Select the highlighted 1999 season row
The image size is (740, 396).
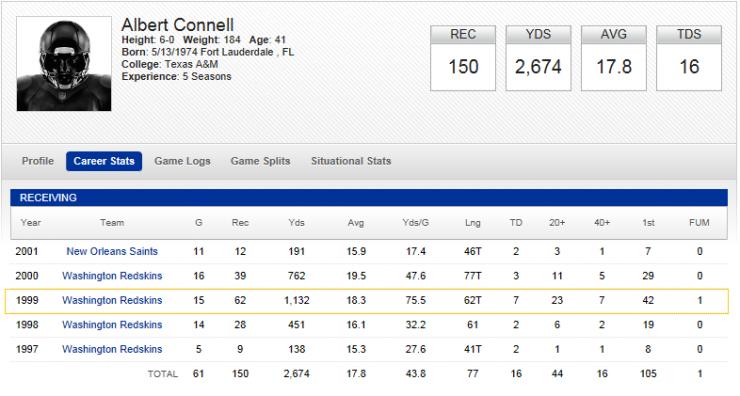point(367,301)
